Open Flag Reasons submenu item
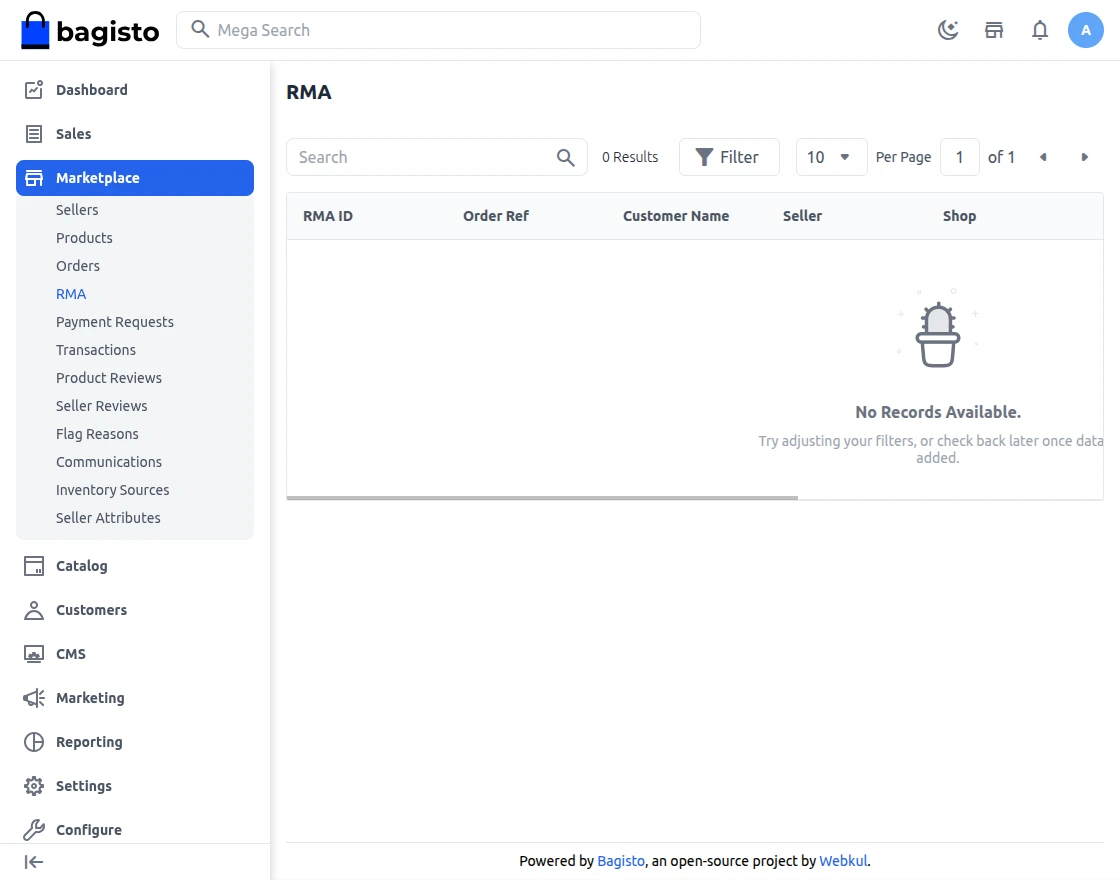The height and width of the screenshot is (880, 1120). click(97, 434)
